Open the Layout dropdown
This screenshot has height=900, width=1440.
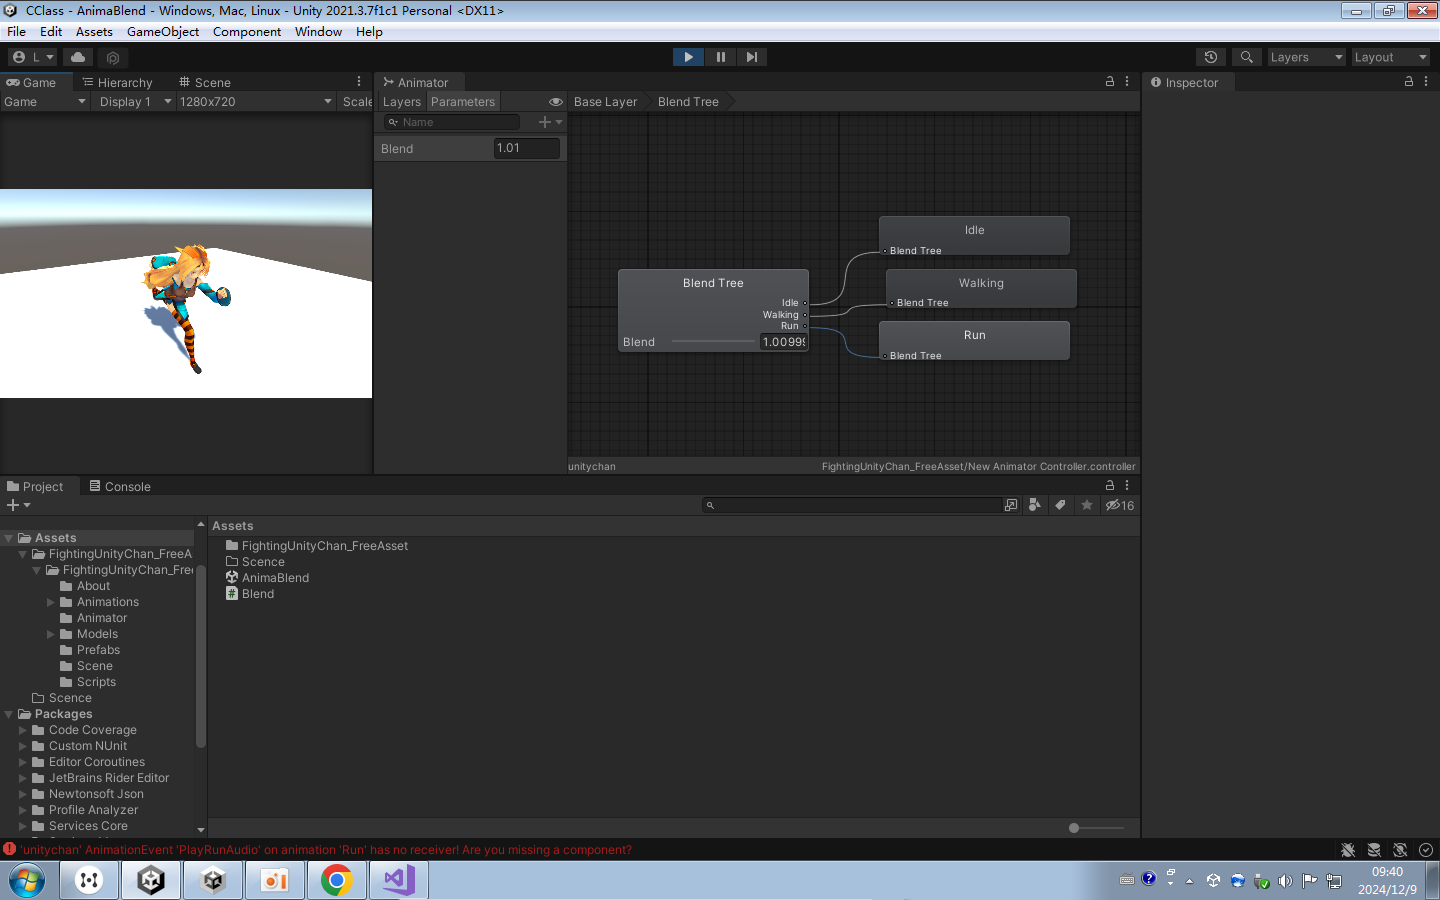1390,57
